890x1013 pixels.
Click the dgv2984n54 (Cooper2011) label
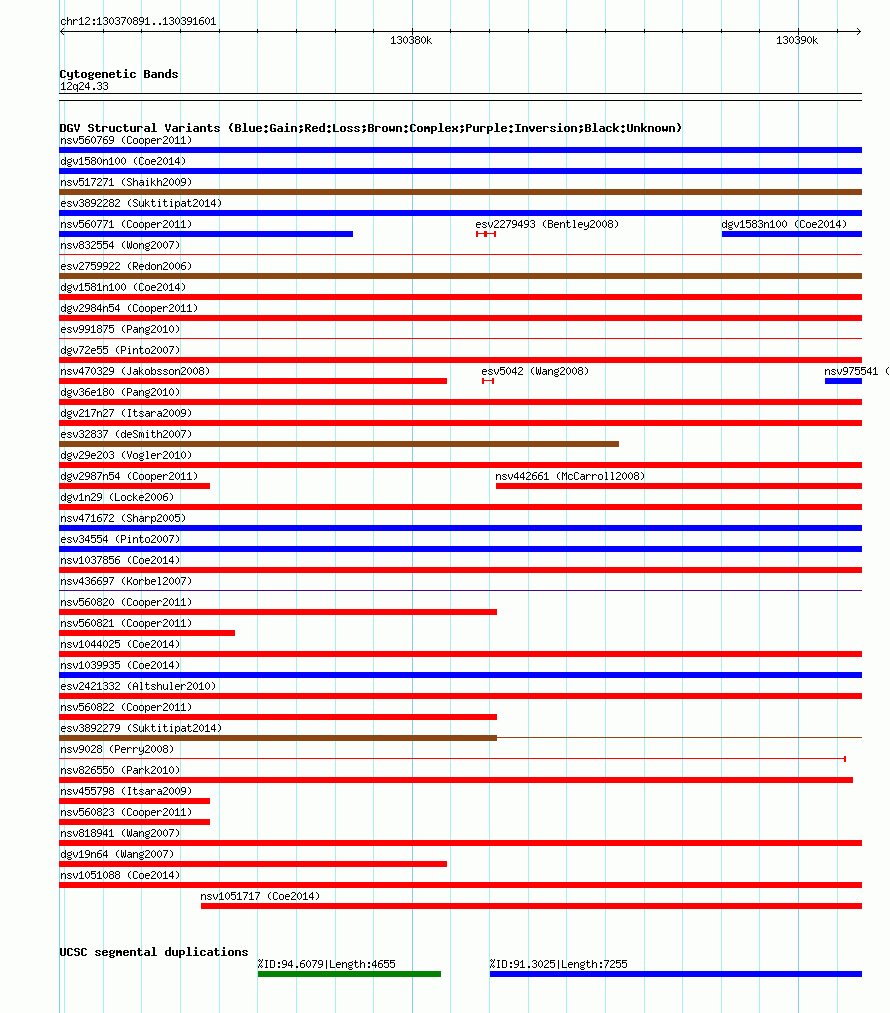click(129, 308)
